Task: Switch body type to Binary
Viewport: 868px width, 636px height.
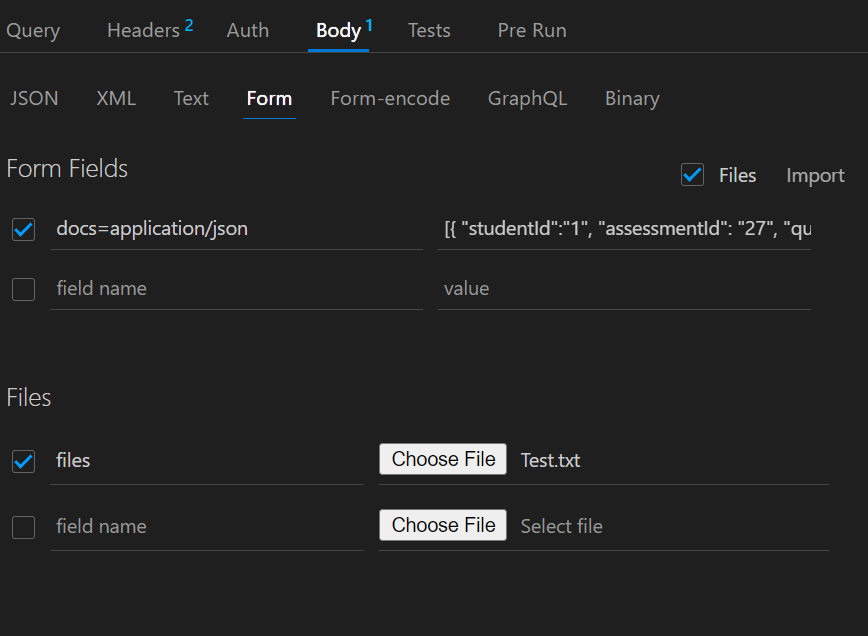Action: point(632,98)
